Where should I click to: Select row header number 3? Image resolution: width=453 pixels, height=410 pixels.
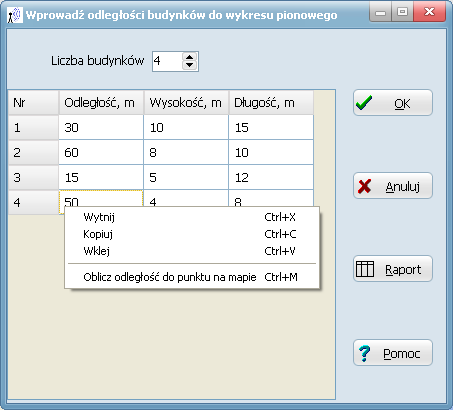pyautogui.click(x=33, y=177)
